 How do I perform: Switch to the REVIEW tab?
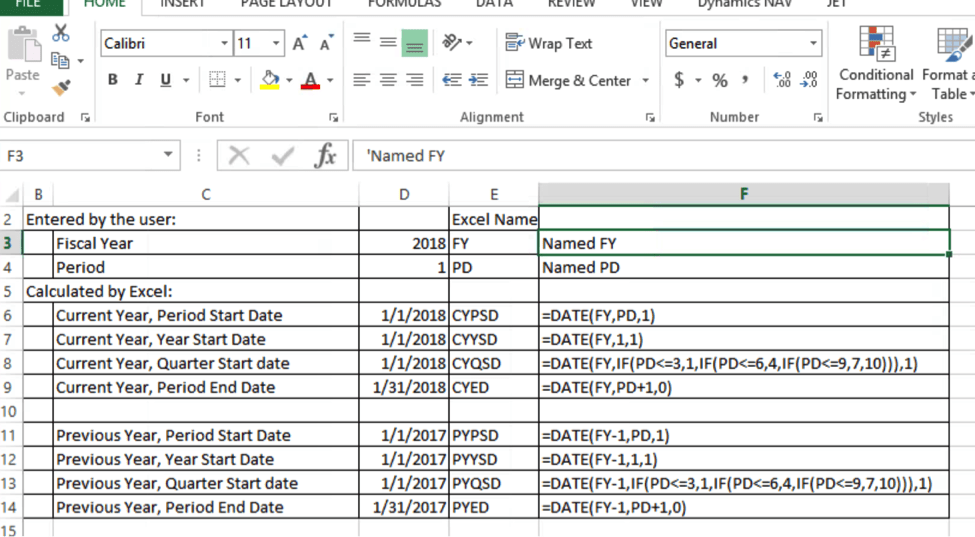[x=571, y=4]
